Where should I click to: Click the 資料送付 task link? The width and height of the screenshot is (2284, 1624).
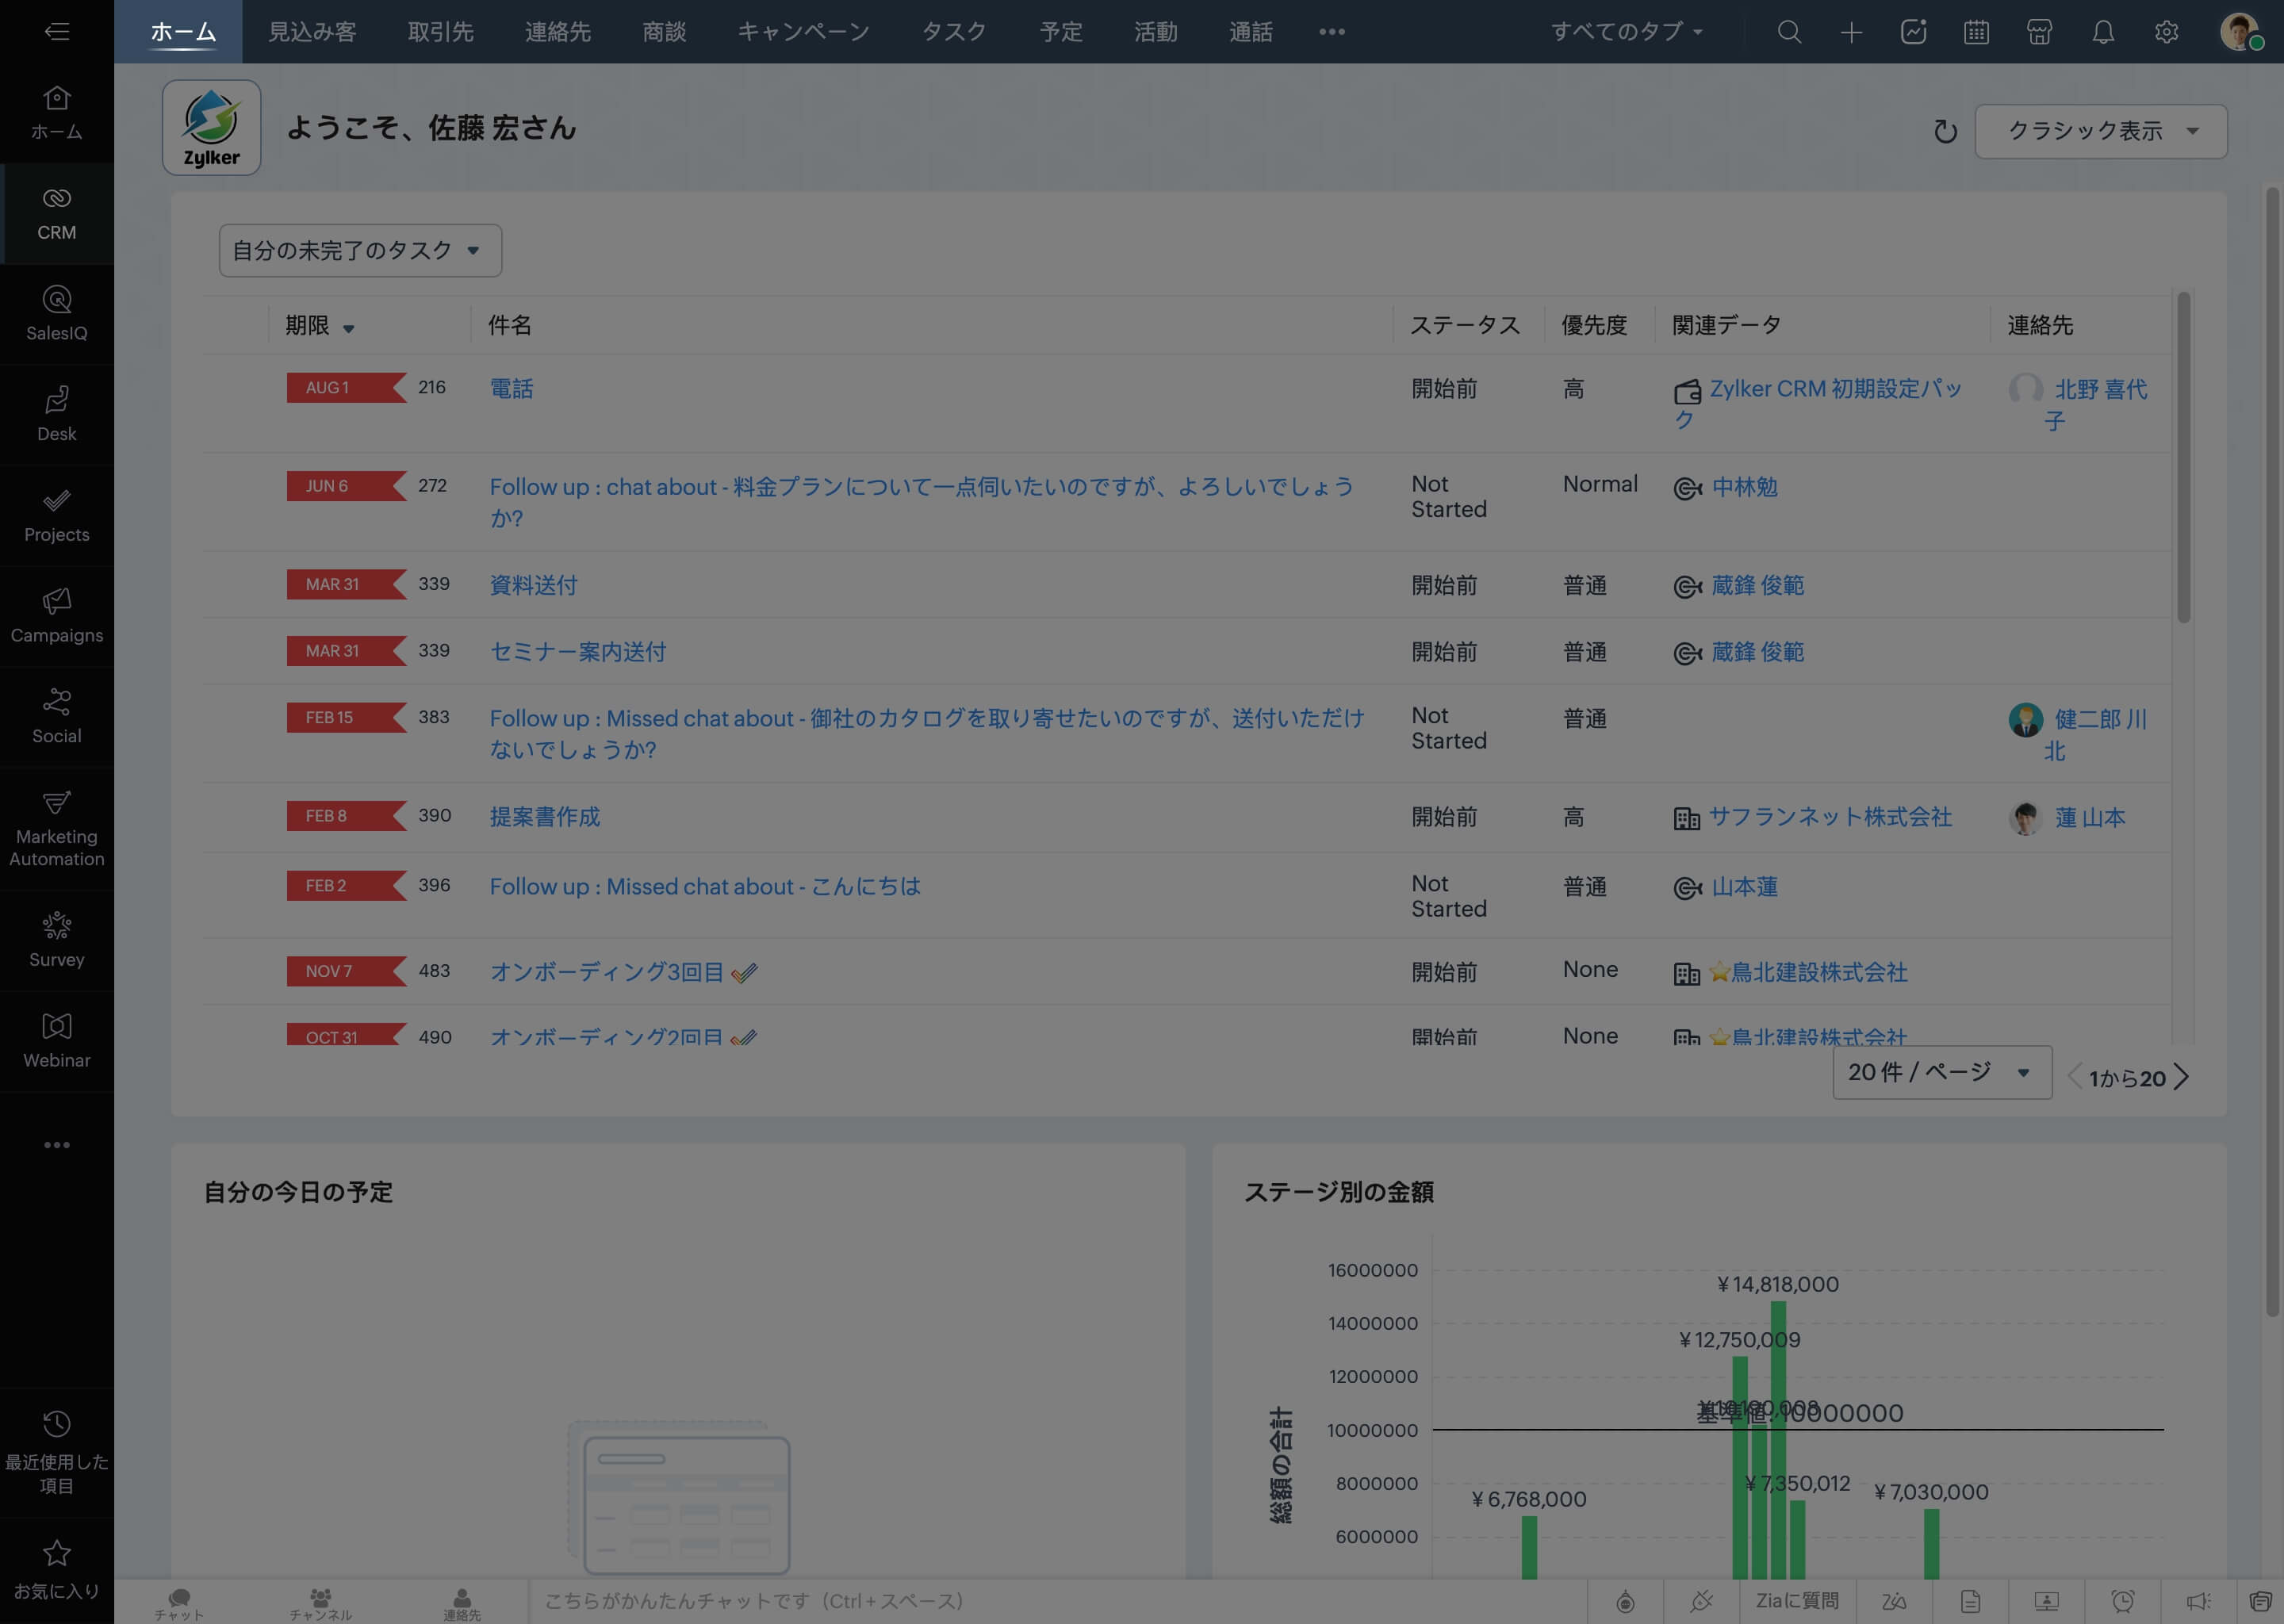(x=532, y=584)
